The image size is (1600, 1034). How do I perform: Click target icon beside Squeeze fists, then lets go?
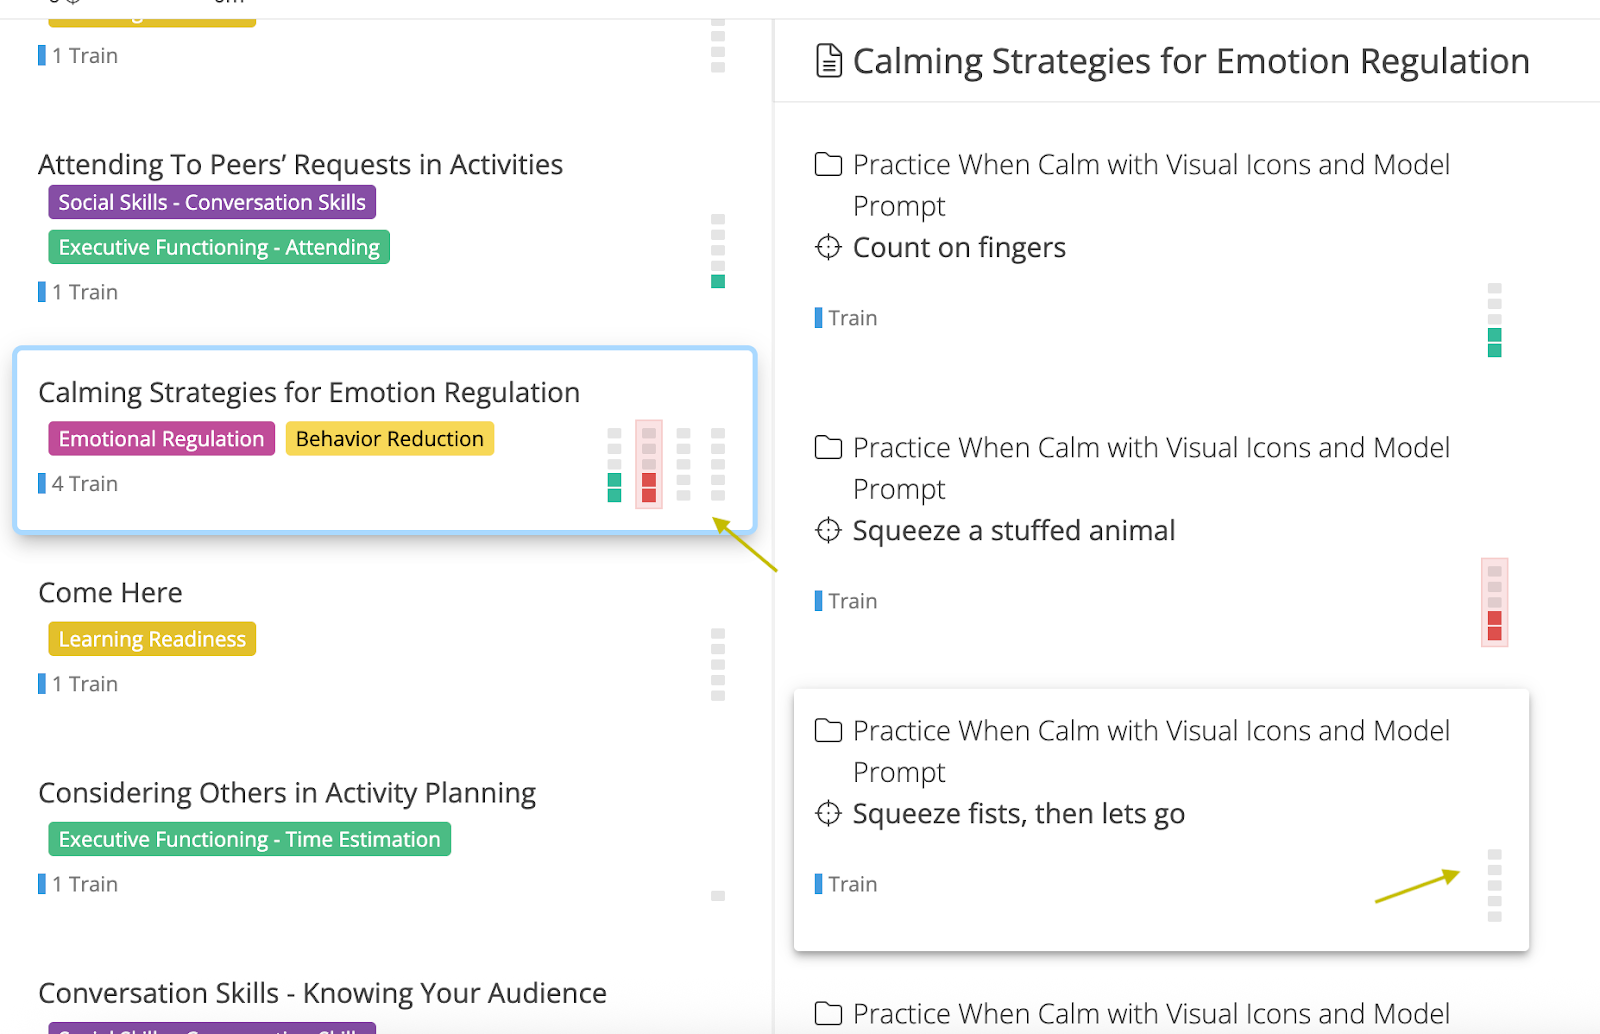[828, 814]
